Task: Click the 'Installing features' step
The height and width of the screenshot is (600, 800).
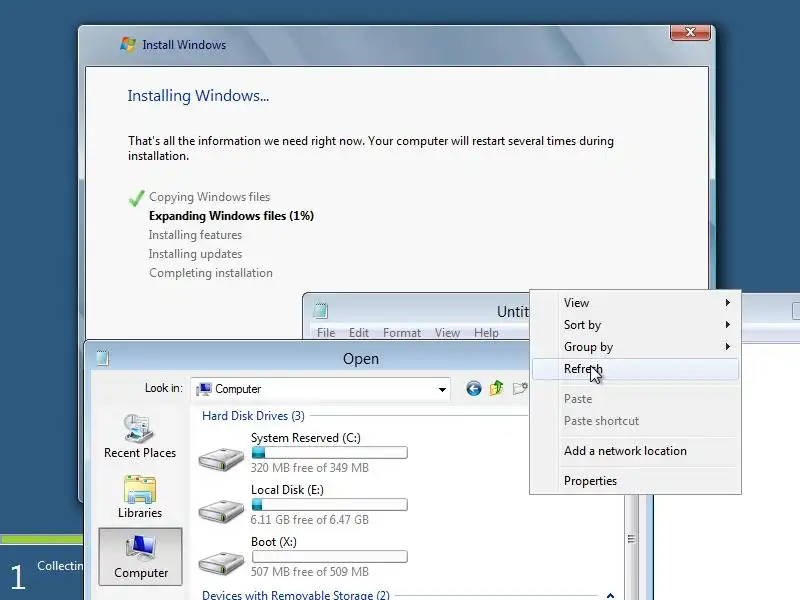Action: click(195, 235)
